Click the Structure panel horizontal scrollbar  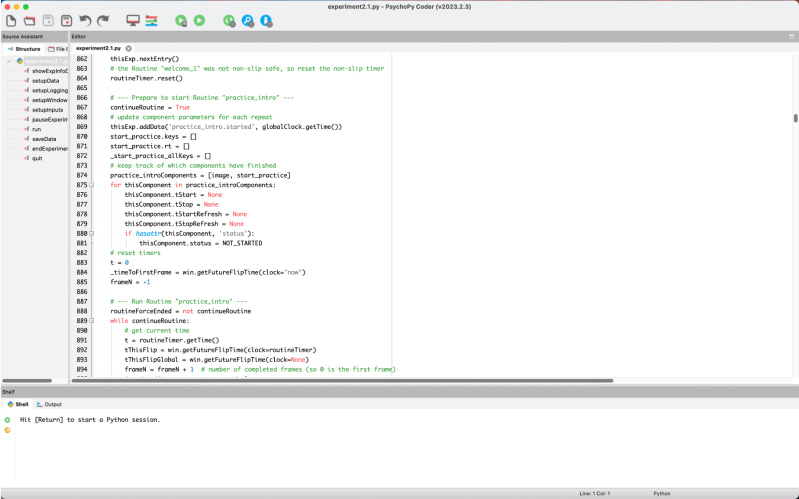point(27,381)
